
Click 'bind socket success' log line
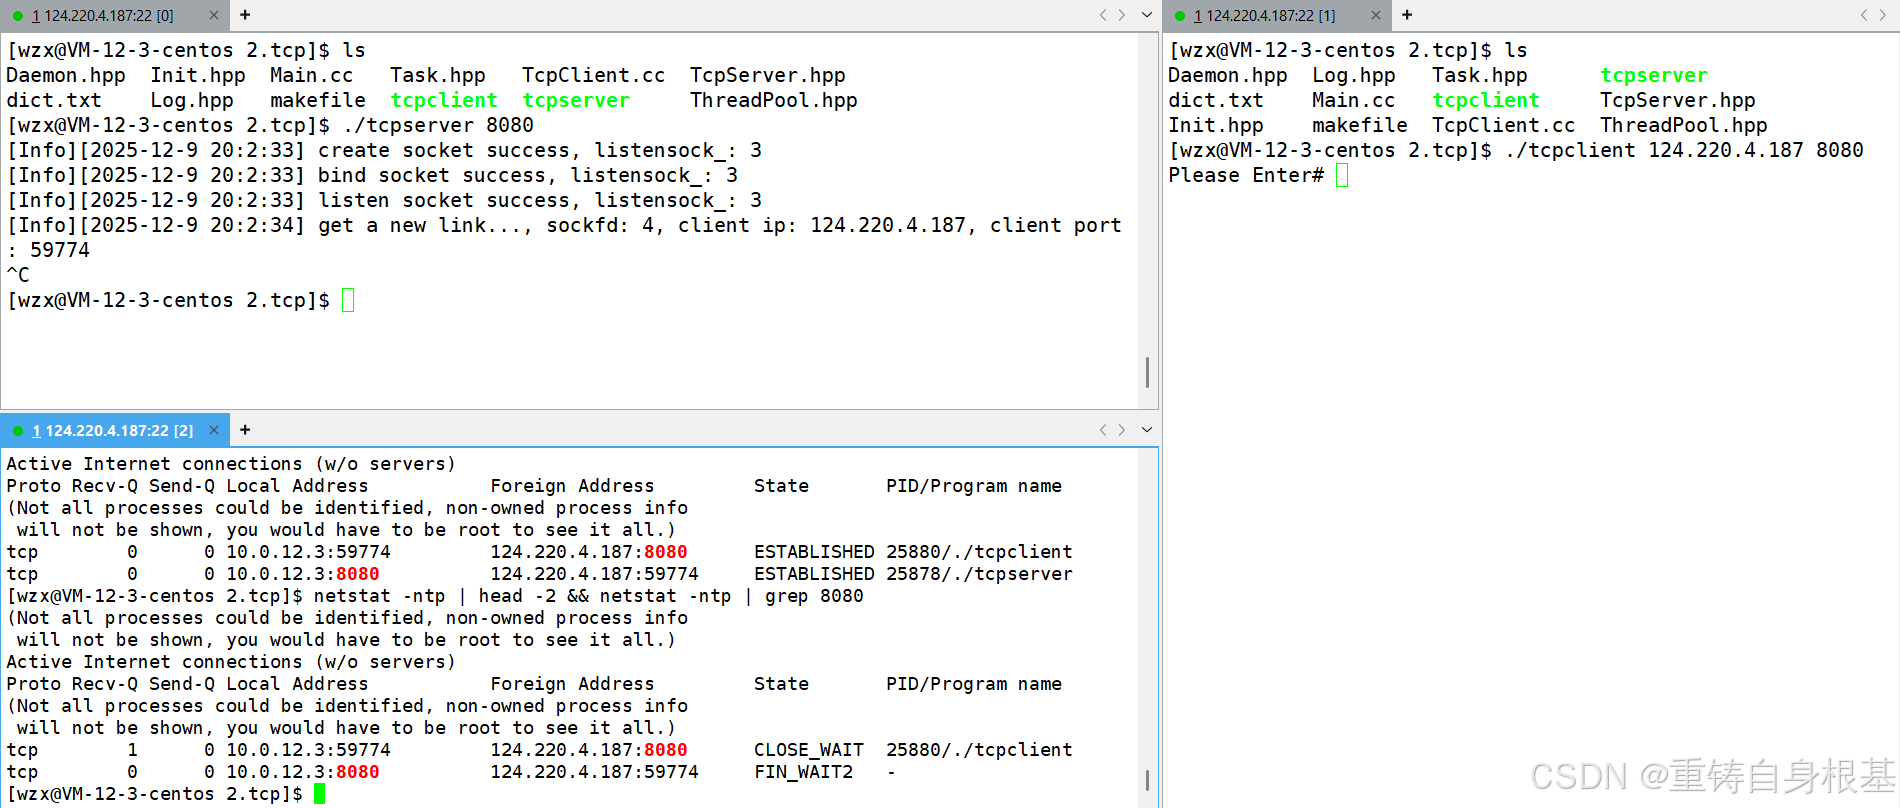pos(373,175)
